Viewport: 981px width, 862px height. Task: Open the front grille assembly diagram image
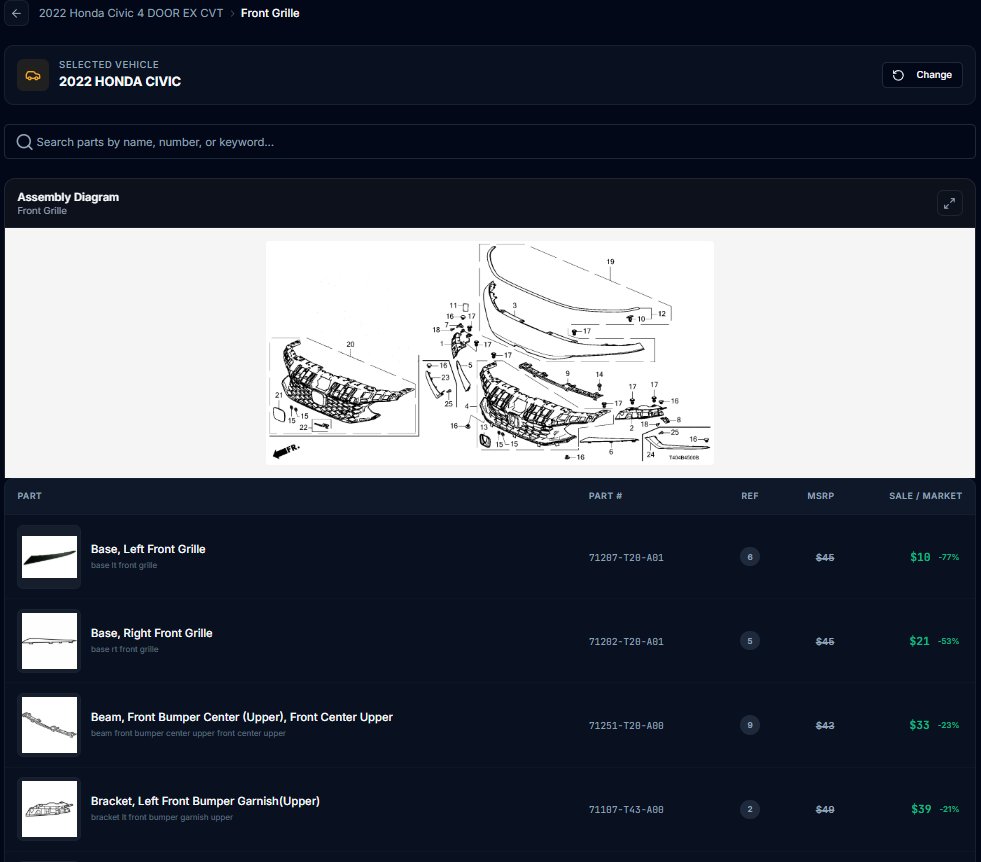click(490, 353)
